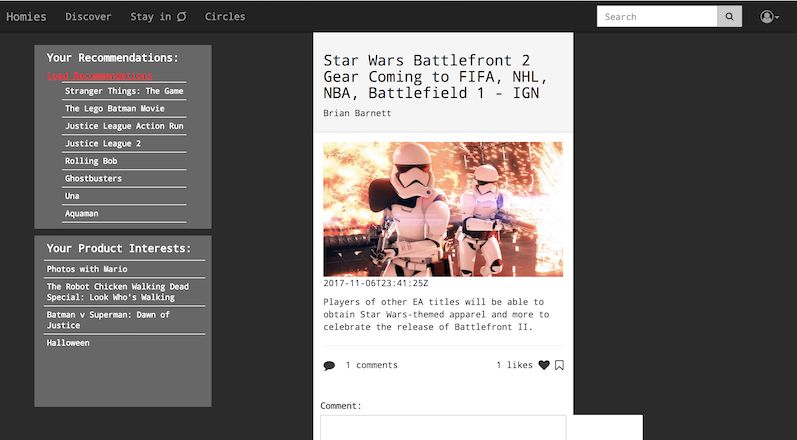Open comments via the speech bubble icon
Viewport: 797px width, 440px height.
[x=329, y=365]
